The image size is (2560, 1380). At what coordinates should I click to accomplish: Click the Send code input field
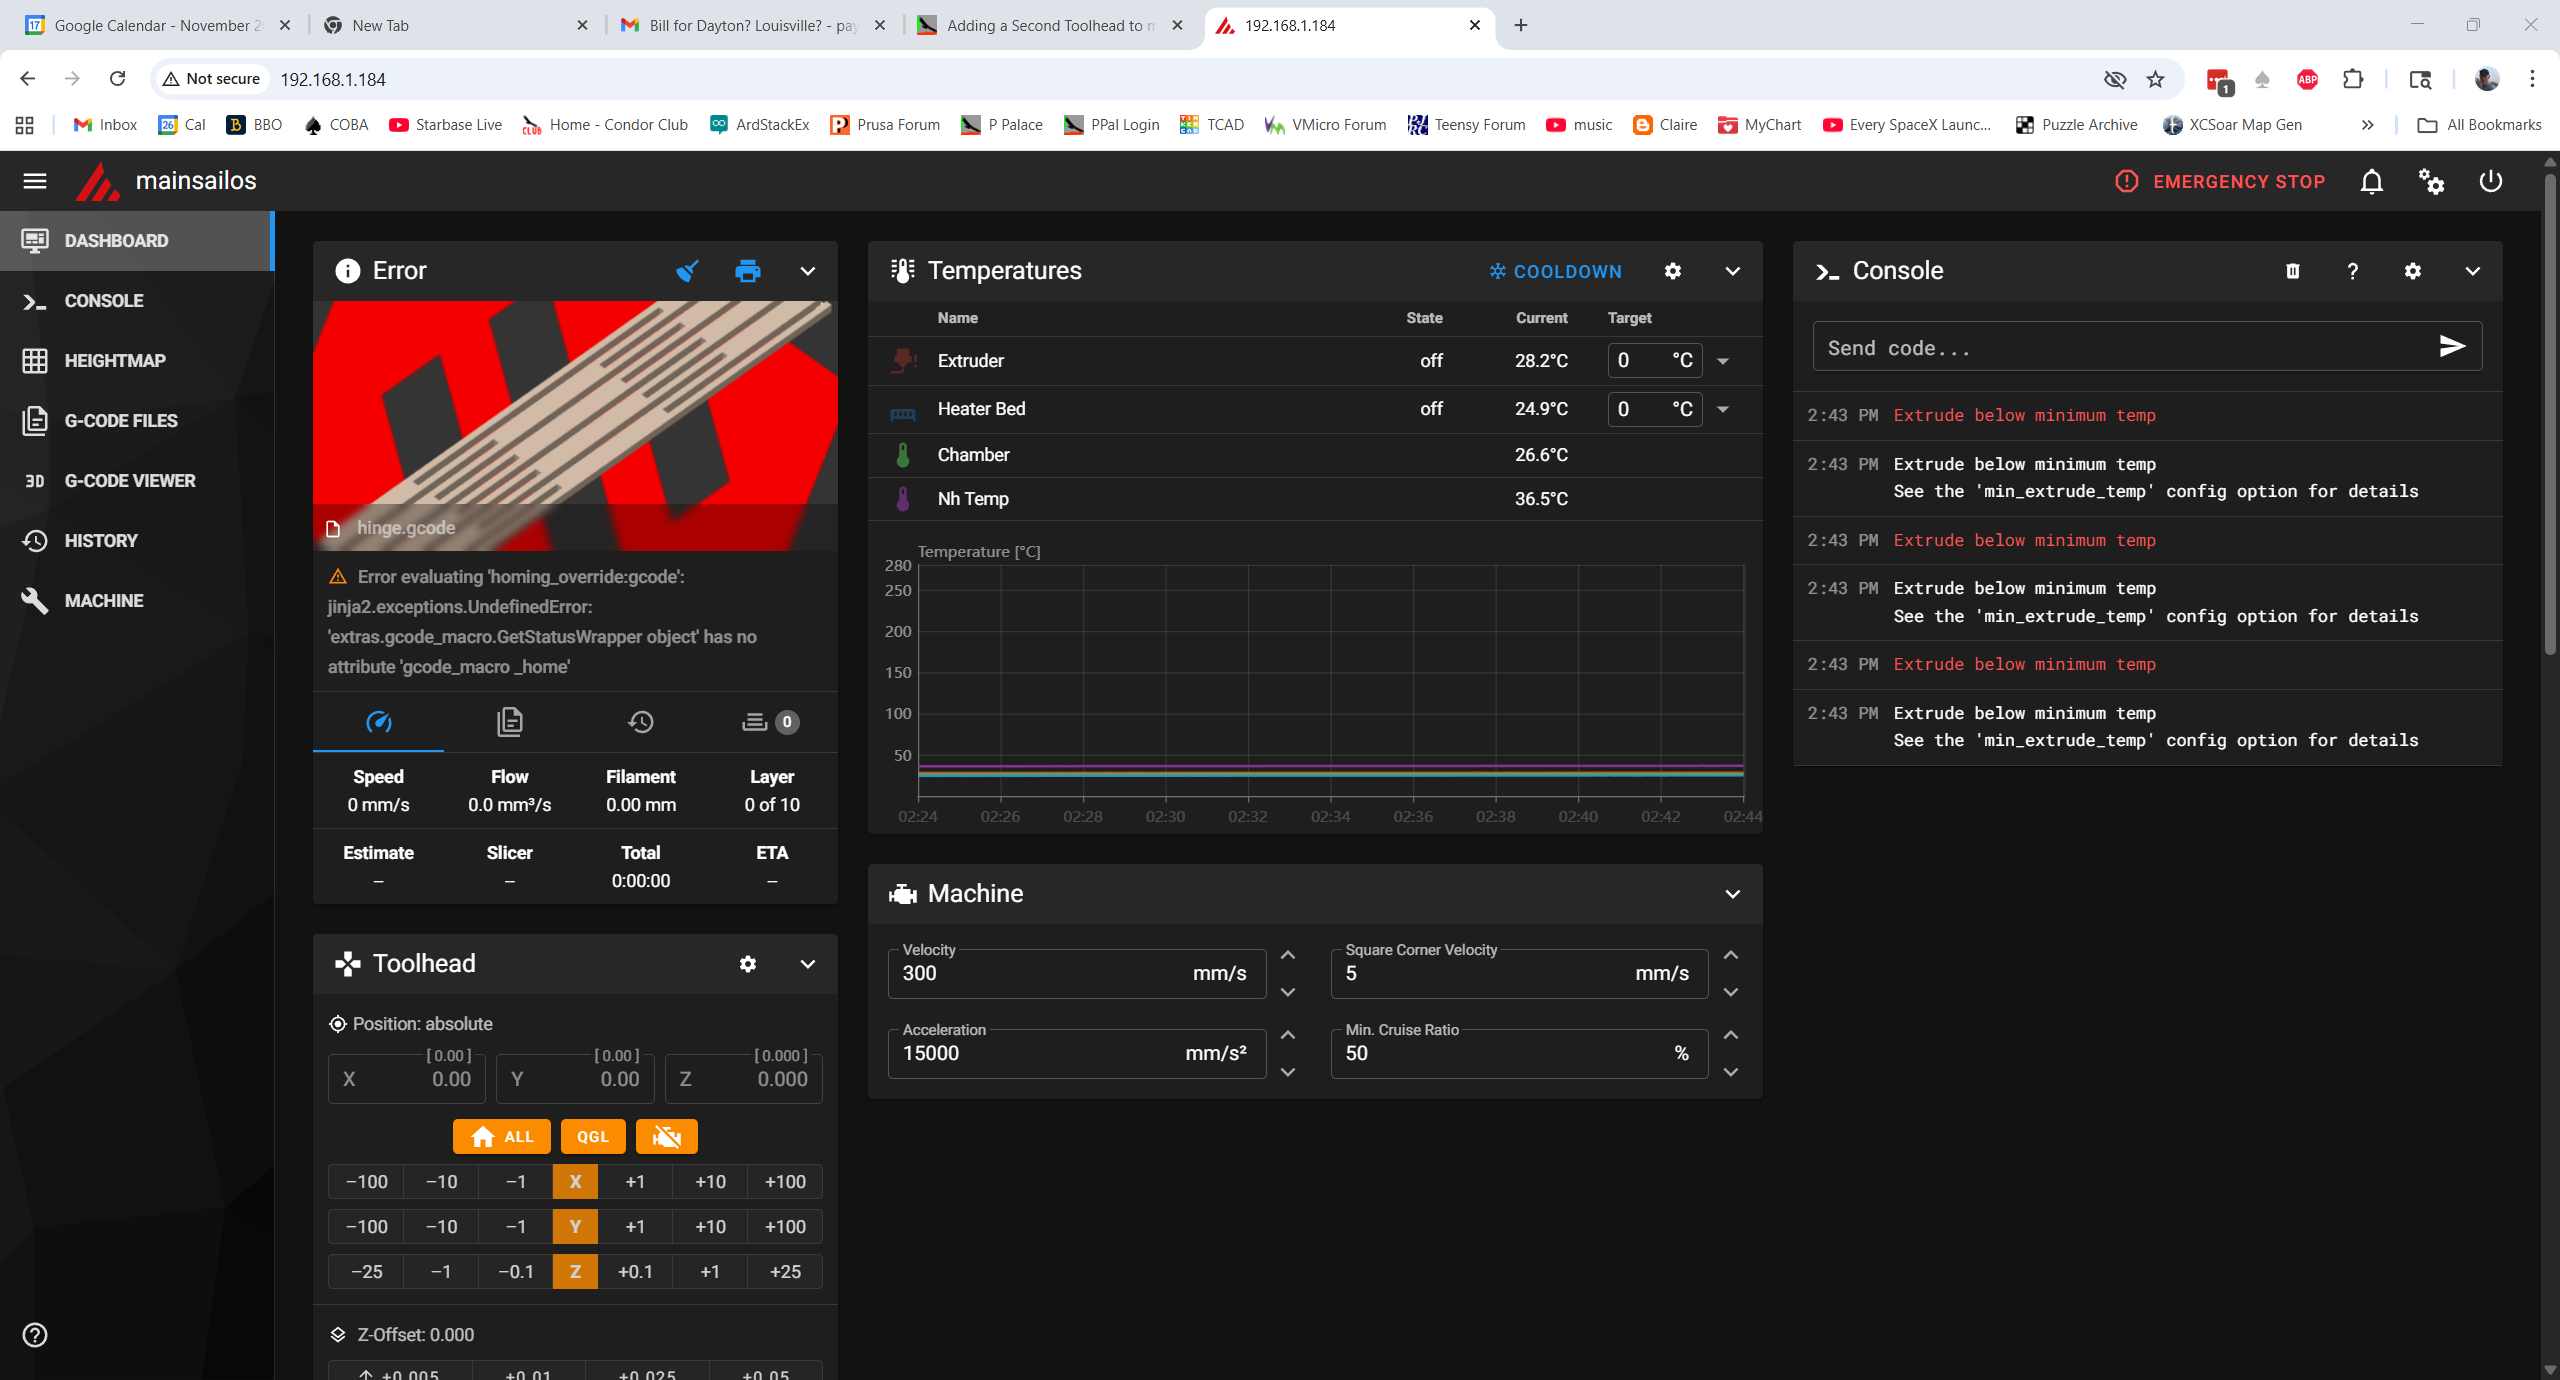pos(2120,348)
